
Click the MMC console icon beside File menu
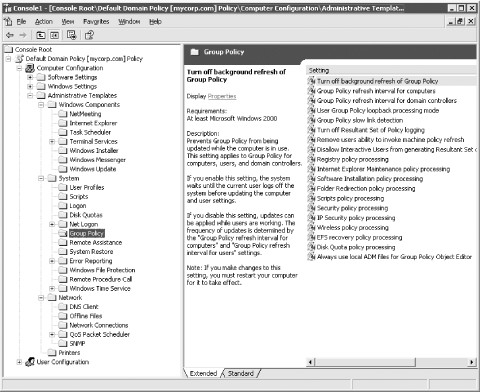[8, 22]
